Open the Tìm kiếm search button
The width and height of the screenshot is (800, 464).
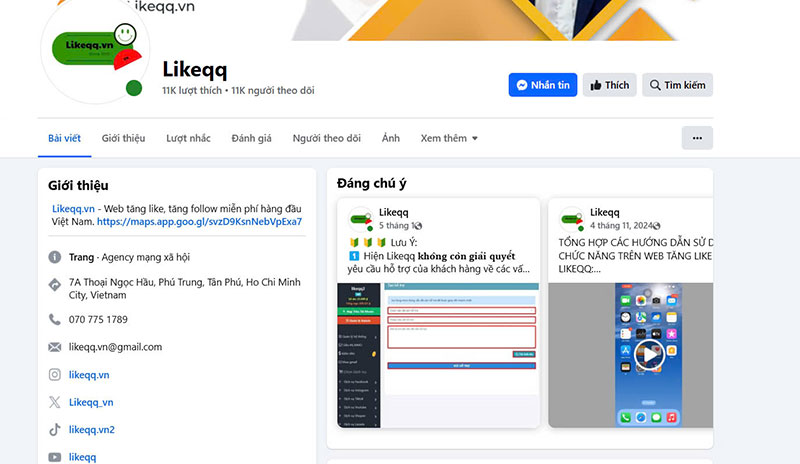[x=678, y=85]
